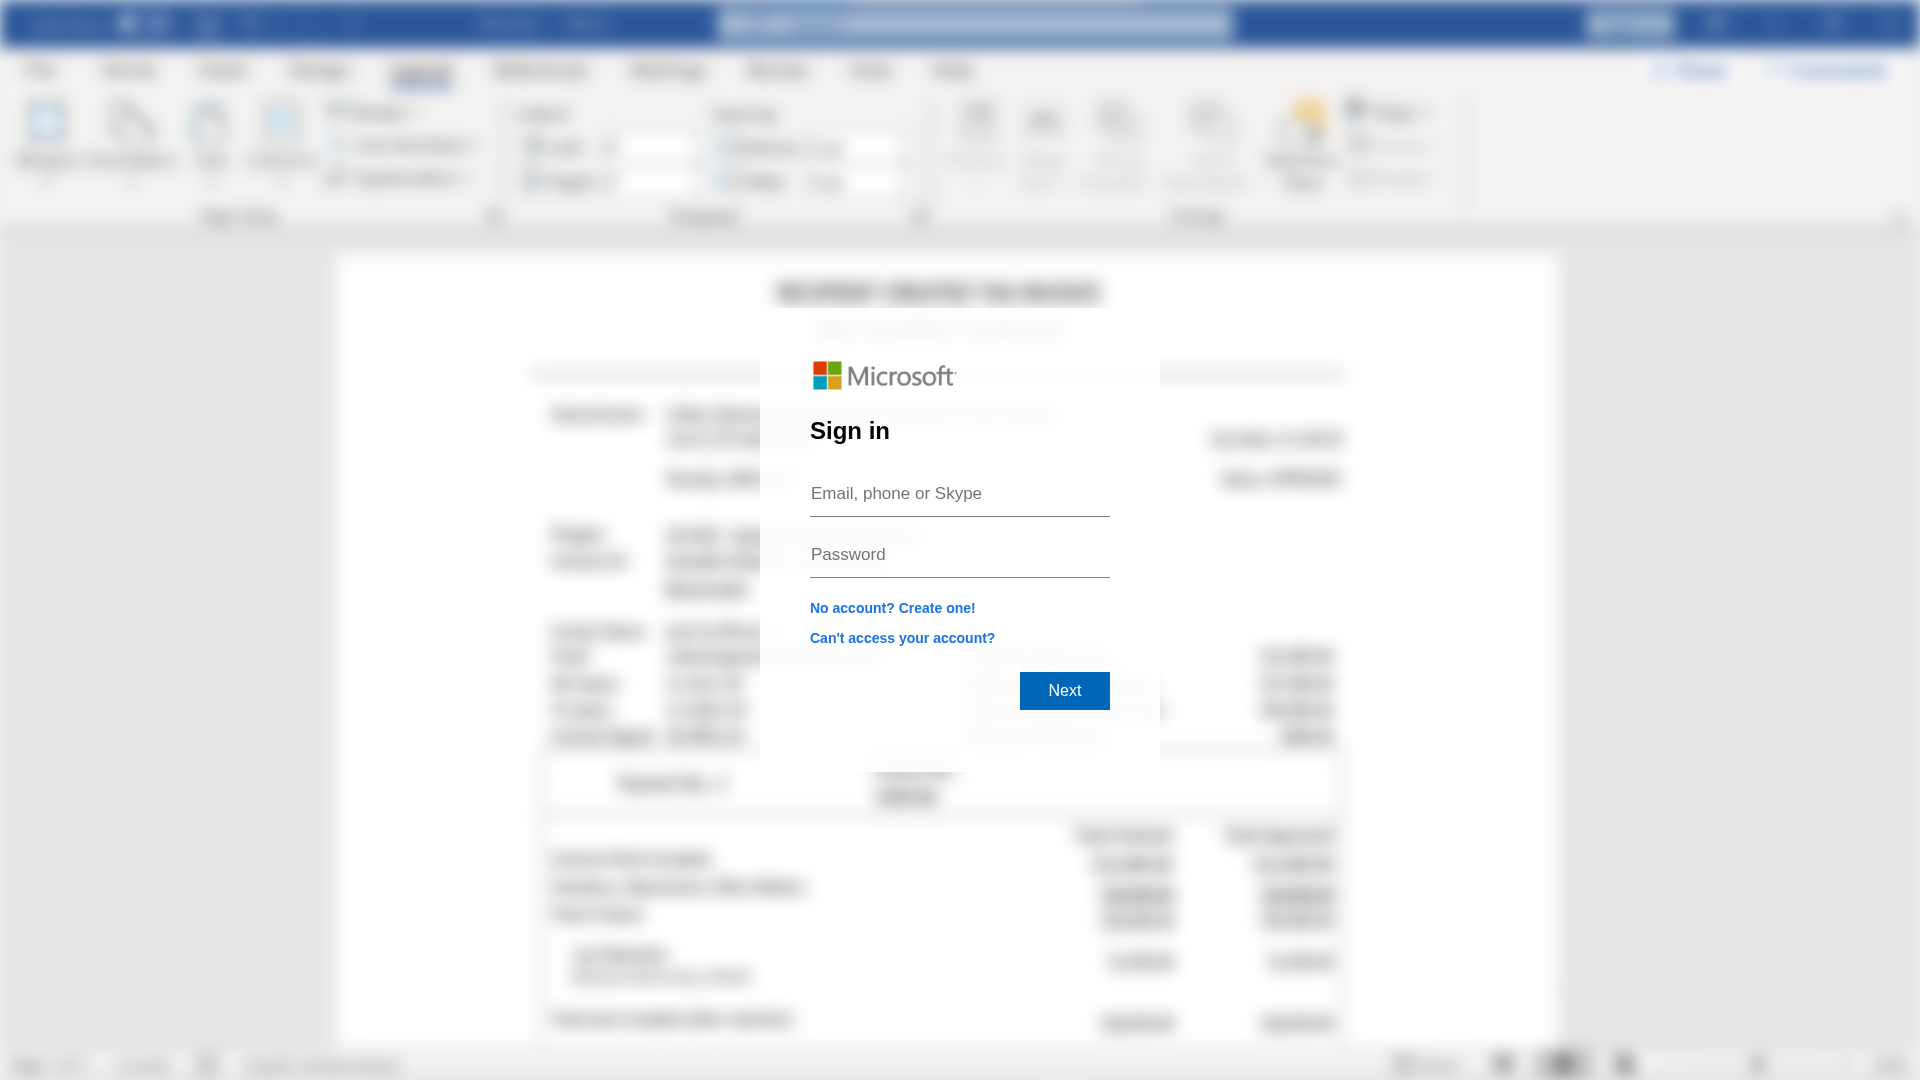
Task: Switch to the Insert ribbon tab
Action: [x=222, y=71]
